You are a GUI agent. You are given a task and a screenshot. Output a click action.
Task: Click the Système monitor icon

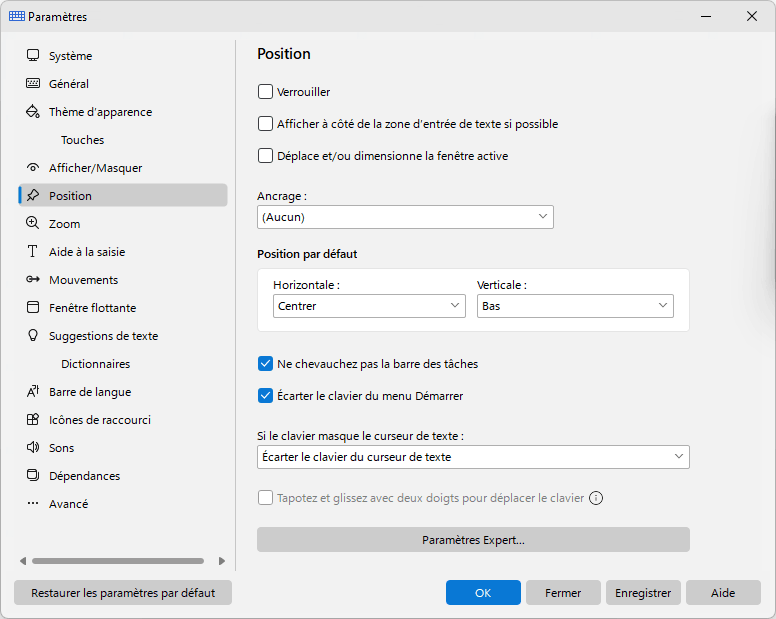click(33, 55)
